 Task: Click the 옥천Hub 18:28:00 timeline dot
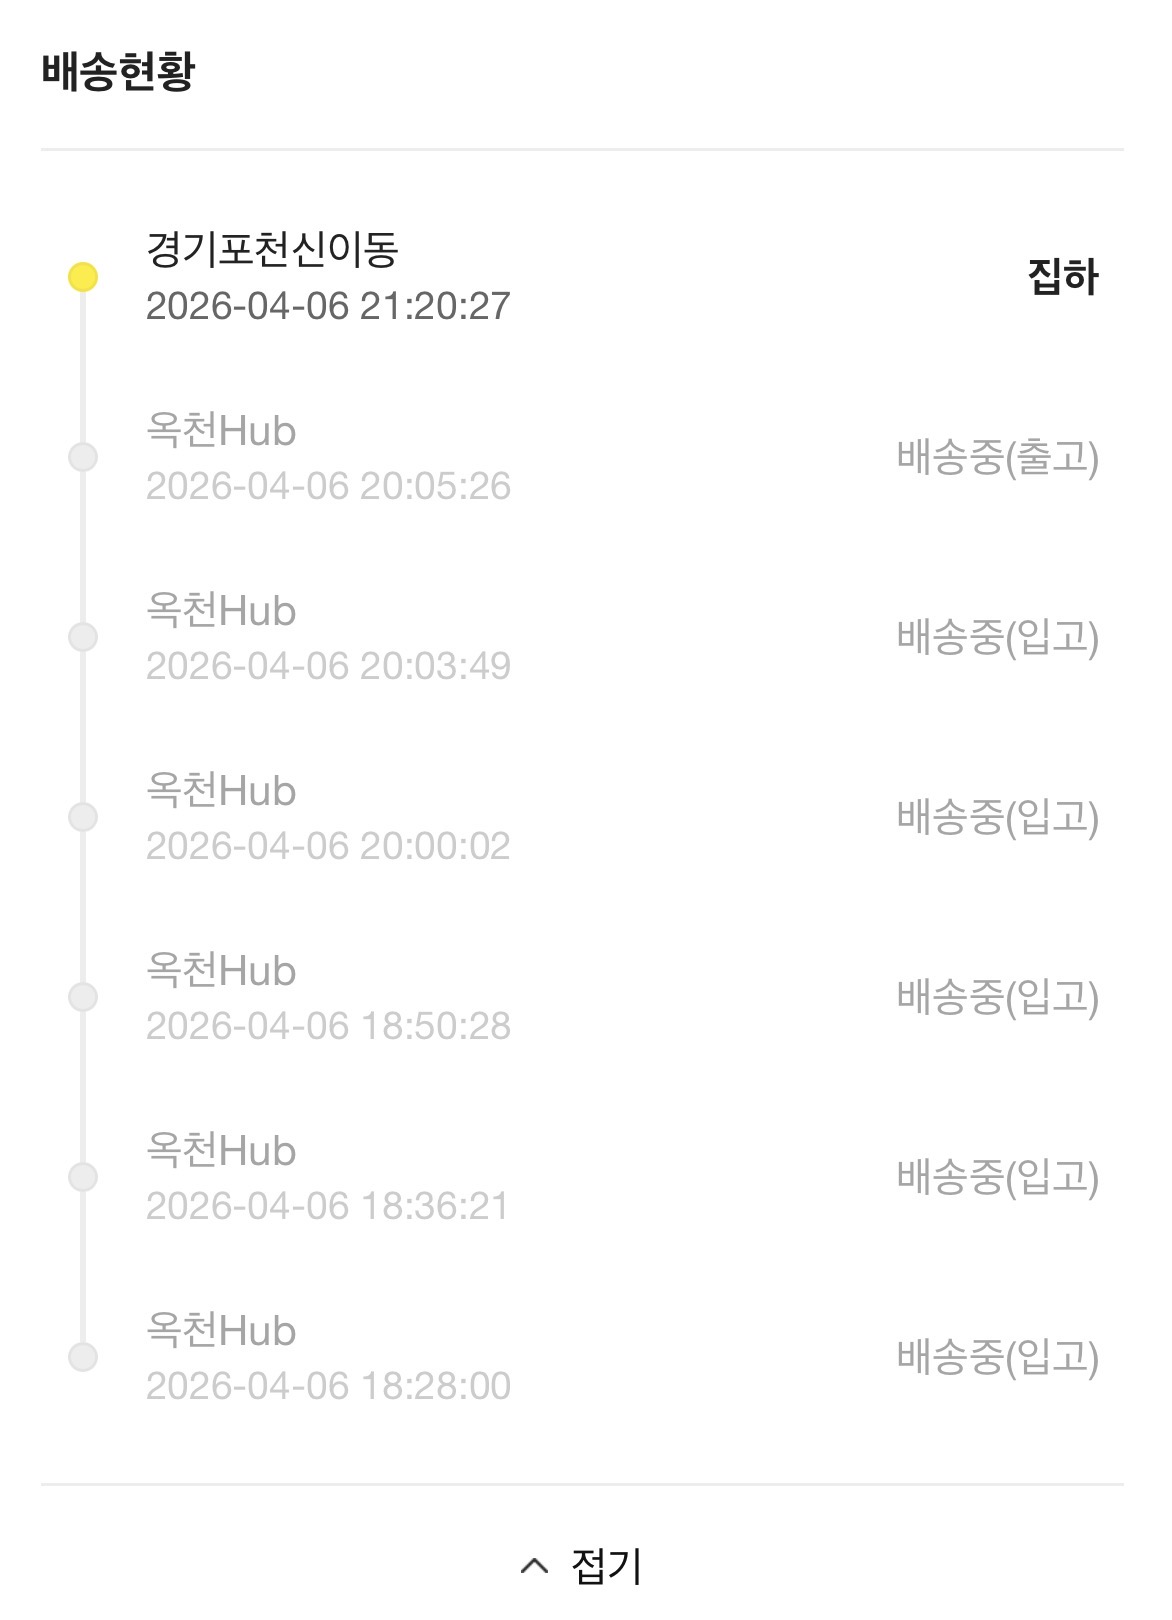(x=83, y=1357)
